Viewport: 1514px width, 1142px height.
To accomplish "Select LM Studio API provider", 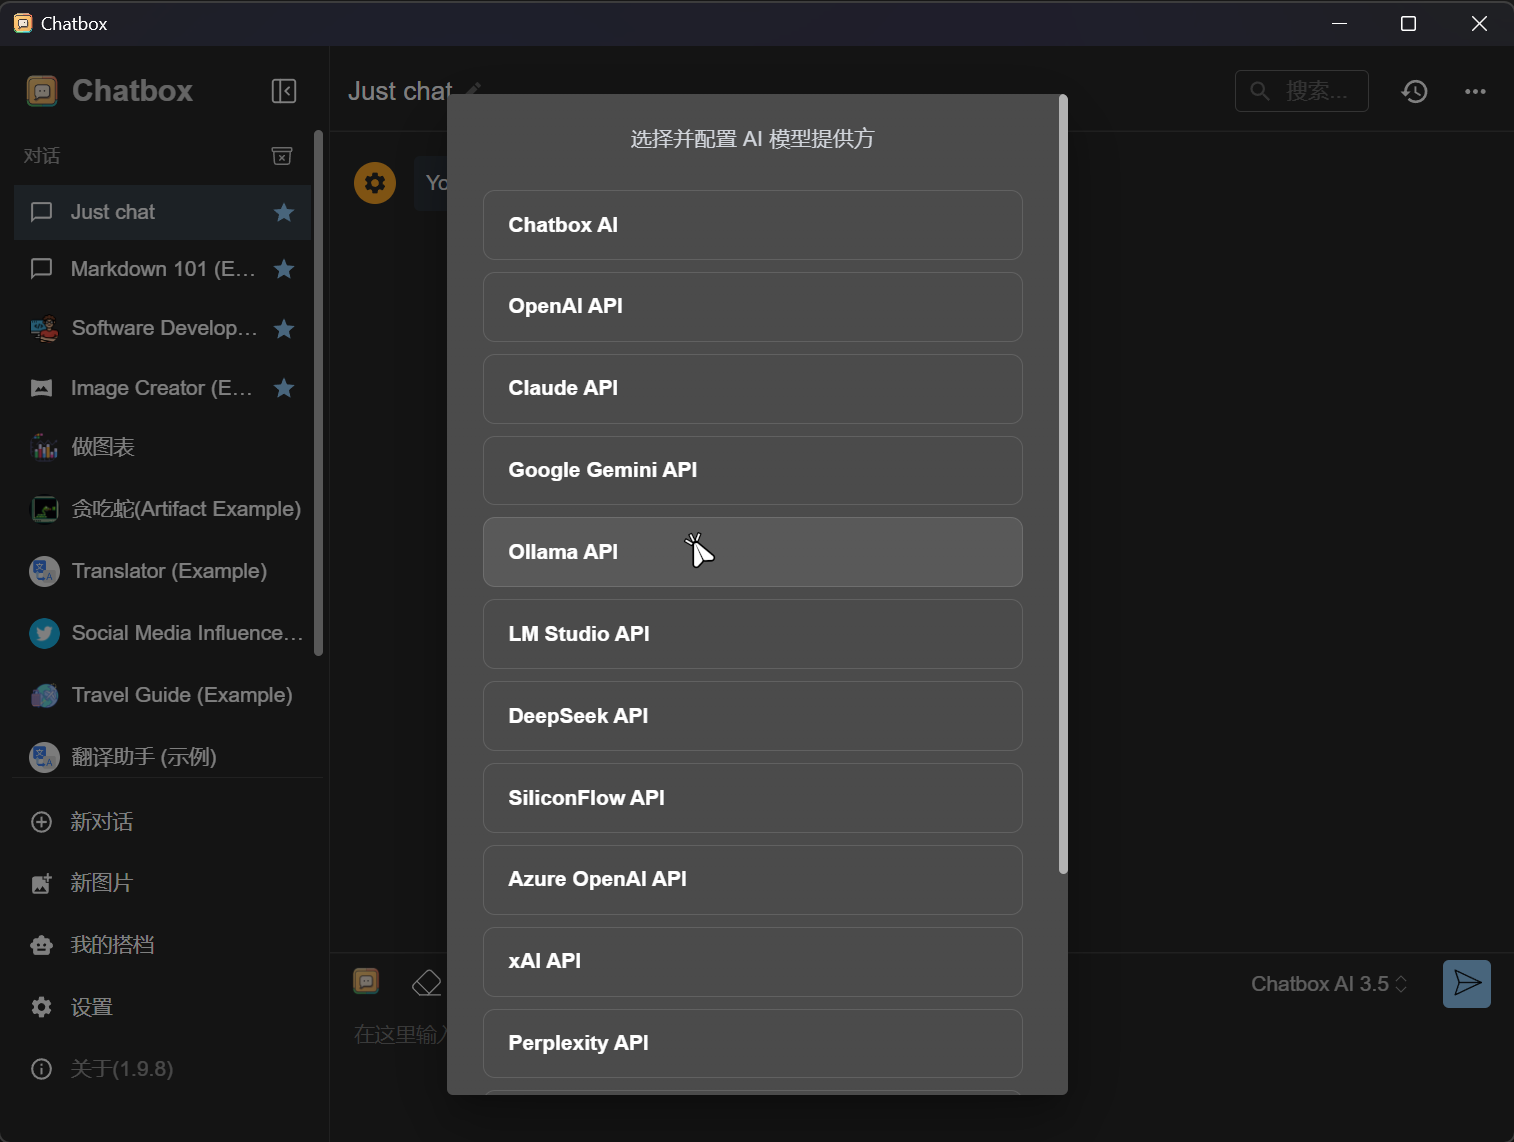I will tap(752, 634).
